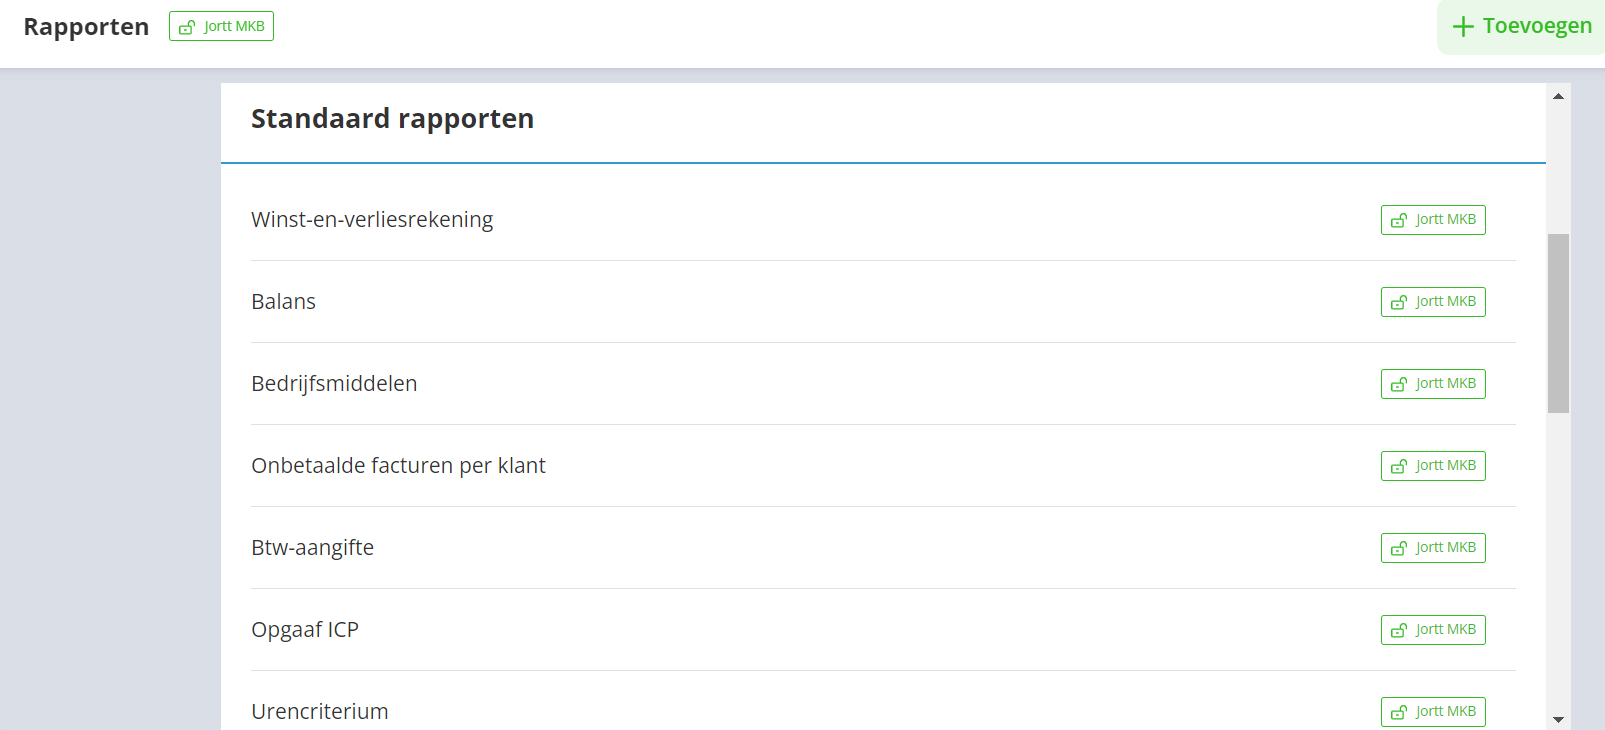Click the Jortt MKB badge for Balans
Viewport: 1605px width, 730px height.
(x=1432, y=302)
